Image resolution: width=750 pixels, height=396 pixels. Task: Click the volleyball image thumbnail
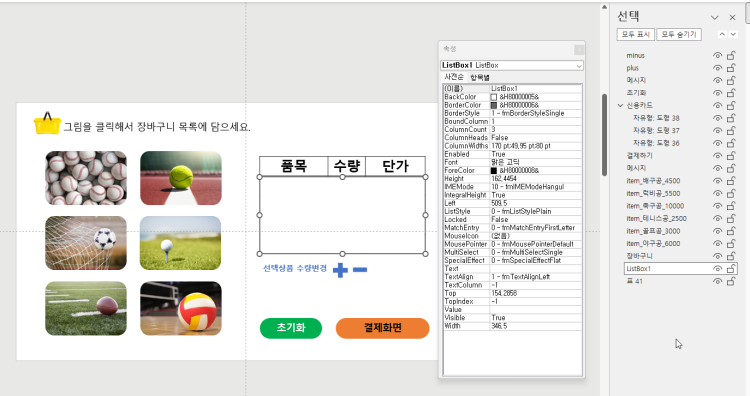181,308
